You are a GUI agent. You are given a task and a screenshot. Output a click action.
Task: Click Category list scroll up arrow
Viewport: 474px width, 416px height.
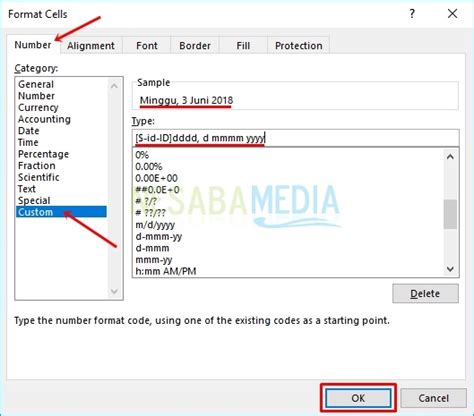click(x=114, y=86)
